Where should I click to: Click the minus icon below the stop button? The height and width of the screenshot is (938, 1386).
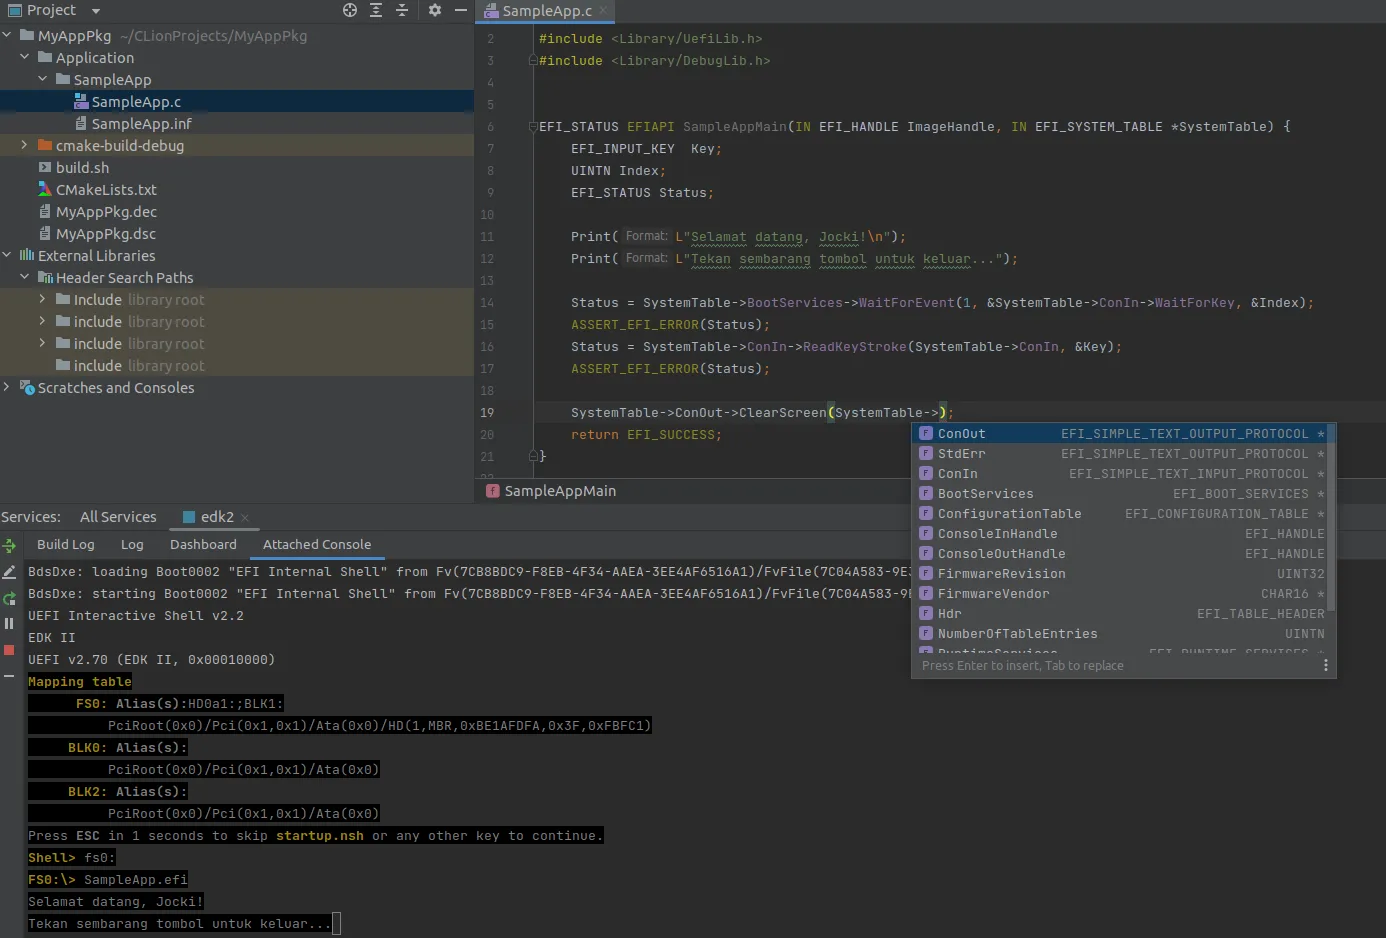click(x=9, y=676)
